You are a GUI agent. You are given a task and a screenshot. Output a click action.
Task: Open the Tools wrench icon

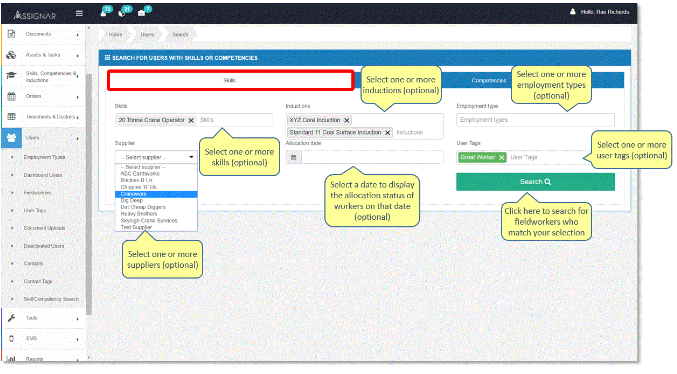click(12, 318)
